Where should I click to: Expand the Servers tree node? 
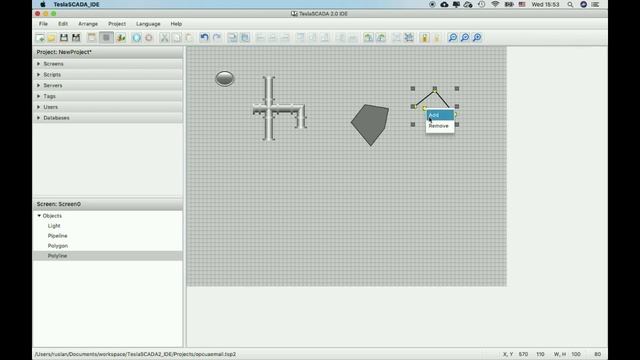point(39,85)
